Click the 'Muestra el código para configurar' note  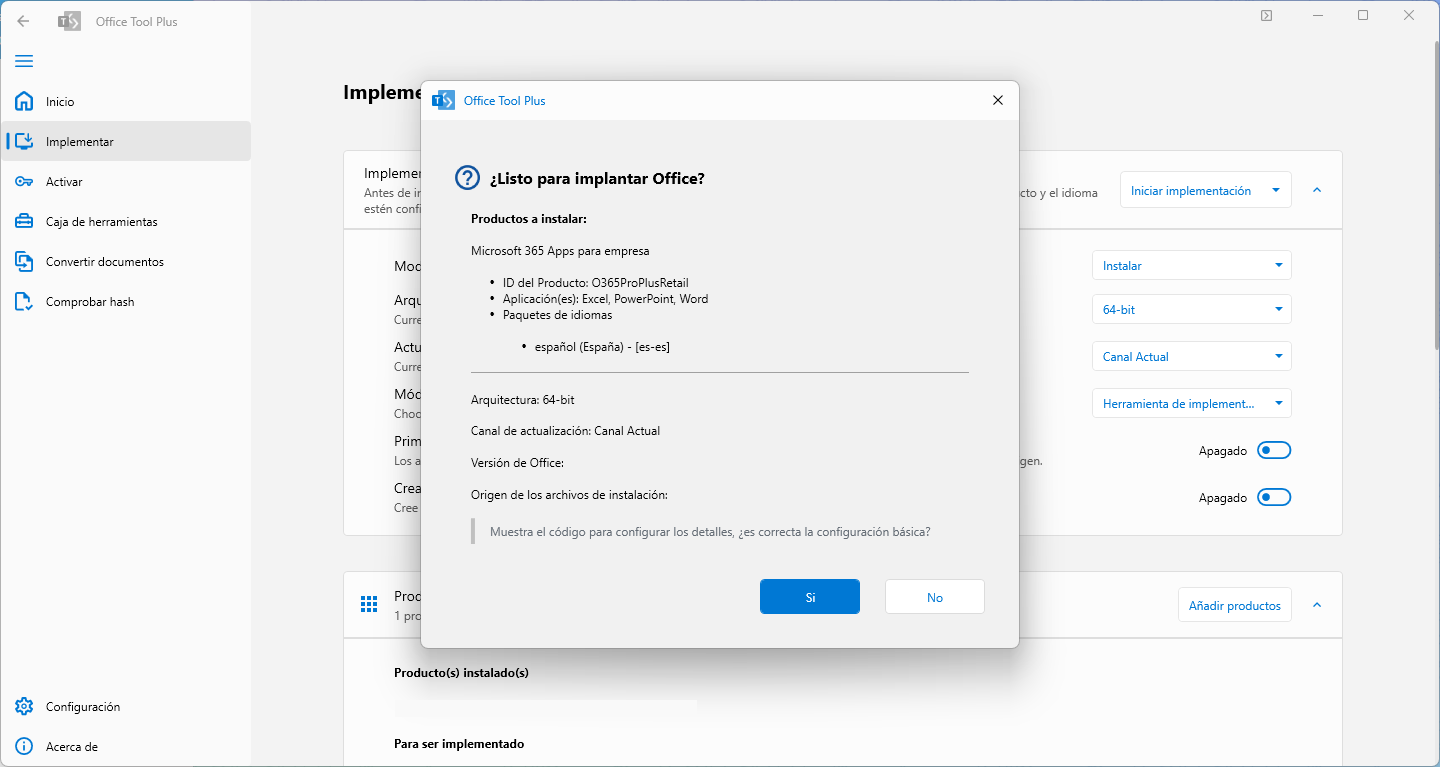[x=710, y=531]
